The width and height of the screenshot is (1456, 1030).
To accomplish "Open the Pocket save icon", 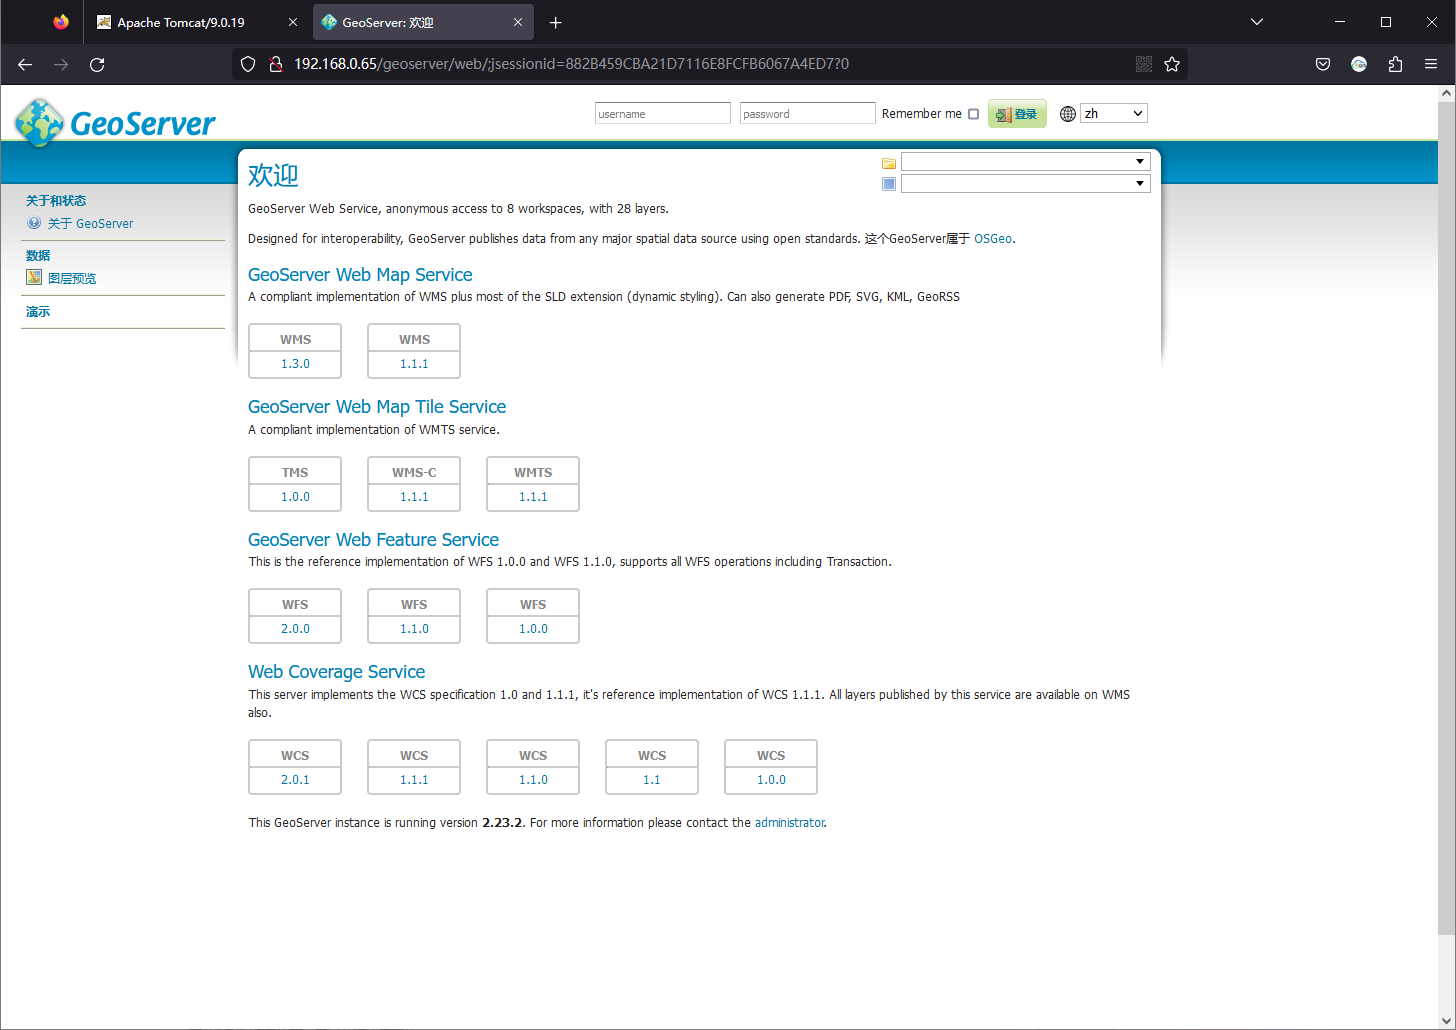I will (1323, 64).
